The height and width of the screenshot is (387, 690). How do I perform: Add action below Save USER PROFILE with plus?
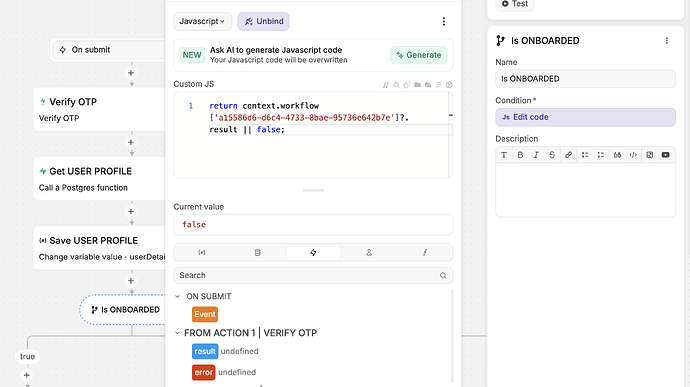(131, 281)
